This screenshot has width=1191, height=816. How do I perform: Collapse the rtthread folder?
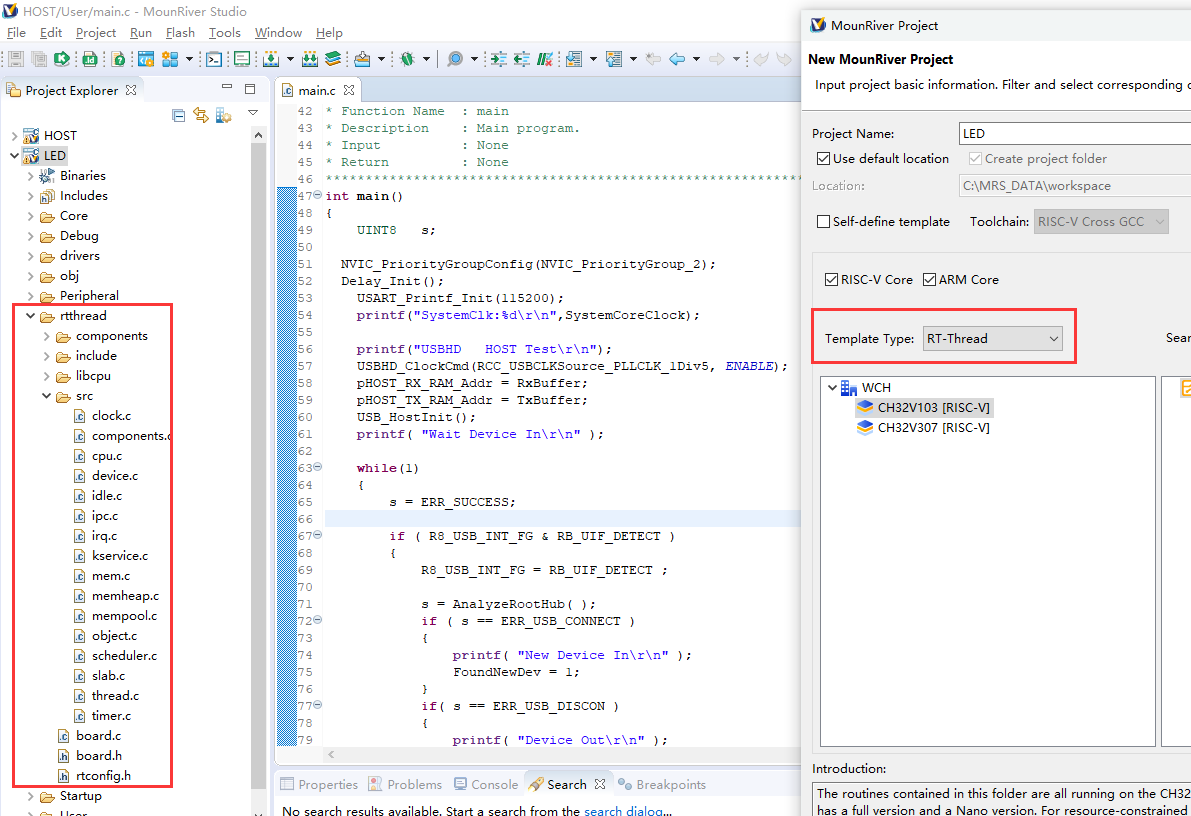coord(31,316)
